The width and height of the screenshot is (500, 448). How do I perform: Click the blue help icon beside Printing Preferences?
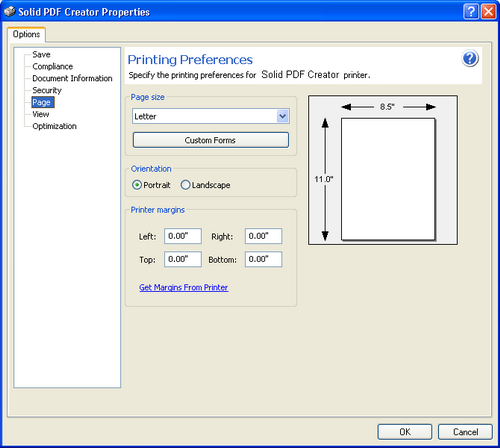click(470, 58)
